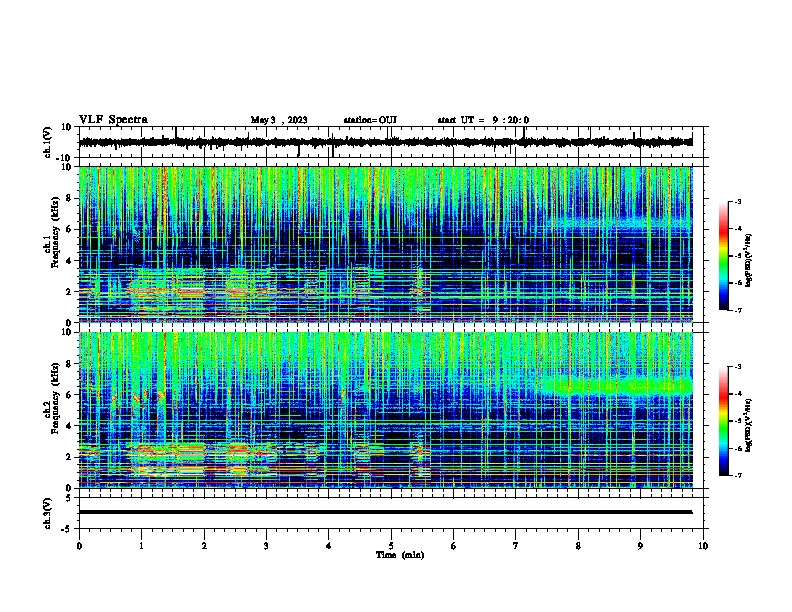This screenshot has height=612, width=792.
Task: Click the "8" kHz tick on ch.1 frequency axis
Action: 70,198
